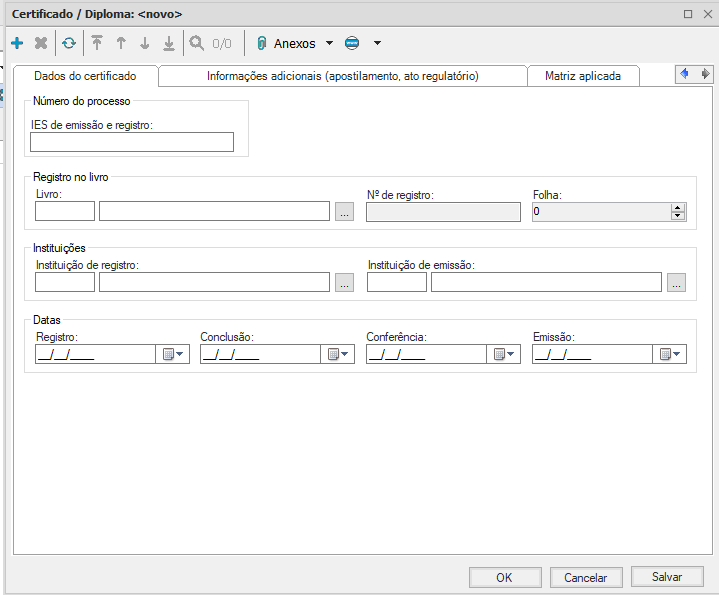The width and height of the screenshot is (719, 595).
Task: Go to the first record arrow
Action: [x=97, y=43]
